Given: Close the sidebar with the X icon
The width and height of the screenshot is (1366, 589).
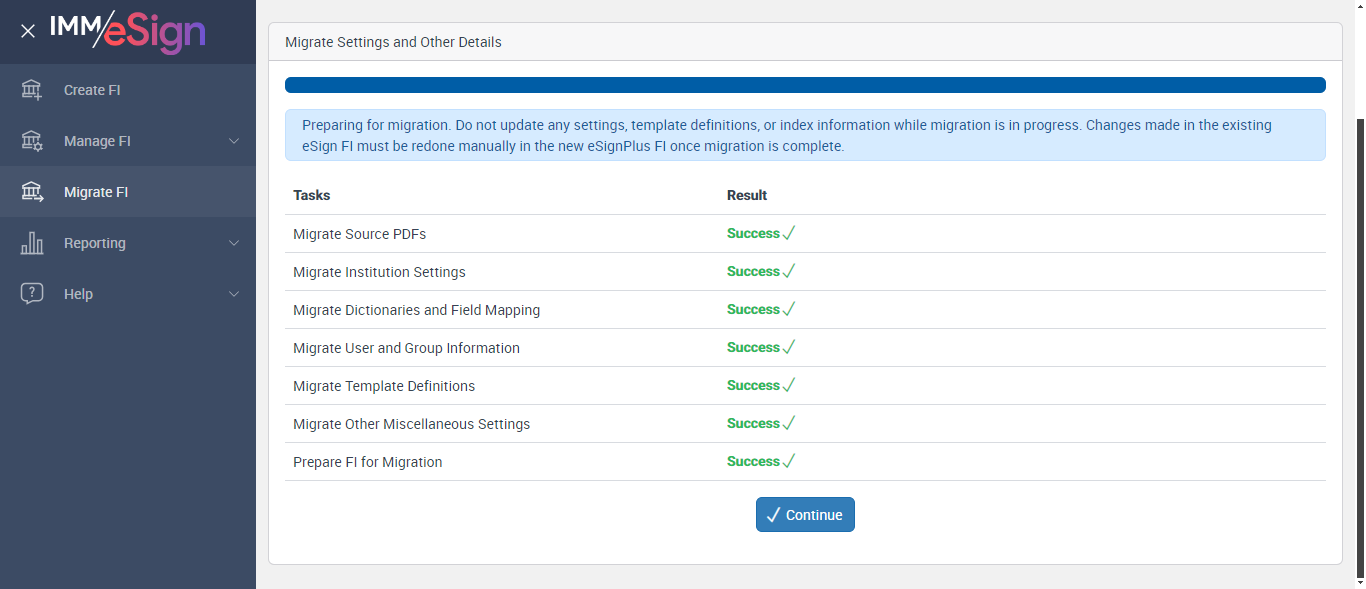Looking at the screenshot, I should [28, 31].
